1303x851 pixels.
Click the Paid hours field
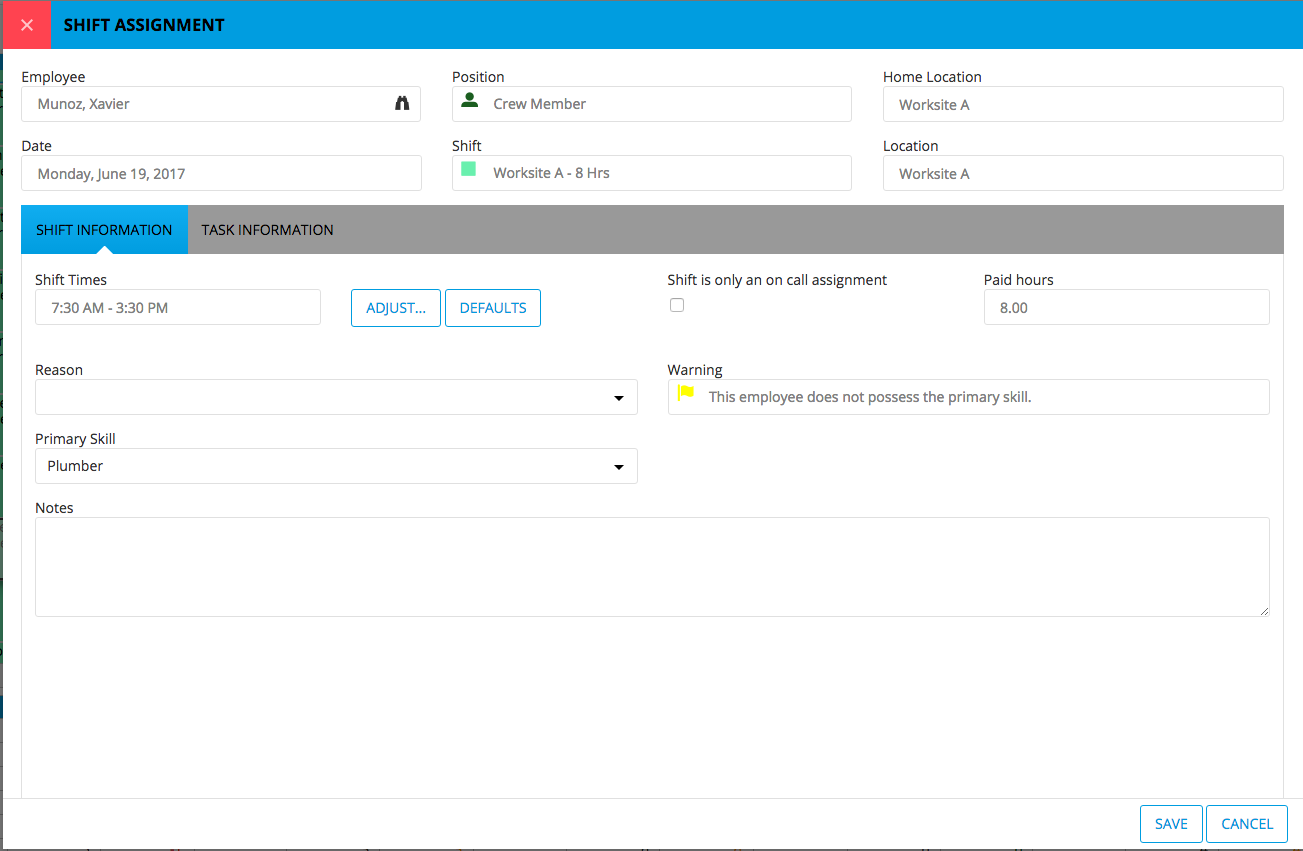click(x=1126, y=308)
